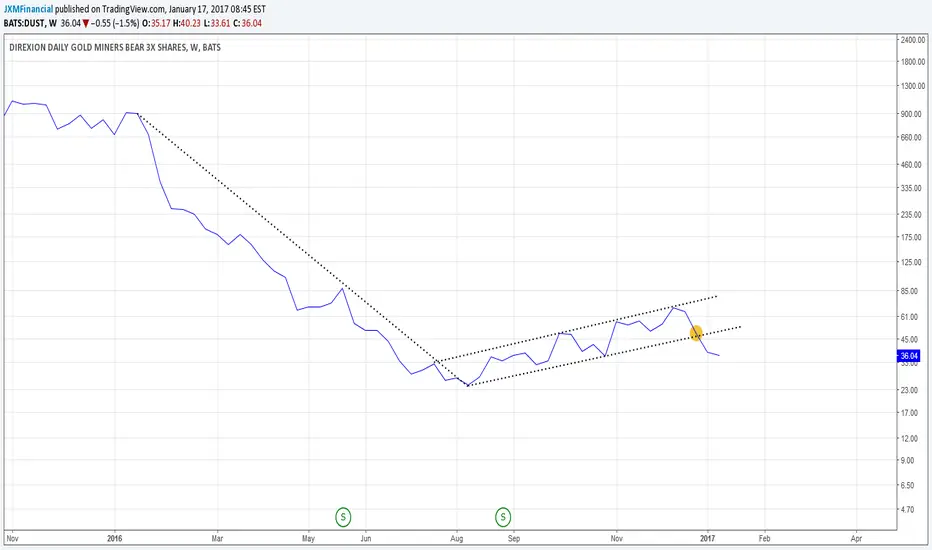932x550 pixels.
Task: Click the −0.55 (−1.5%) change value
Action: [115, 23]
